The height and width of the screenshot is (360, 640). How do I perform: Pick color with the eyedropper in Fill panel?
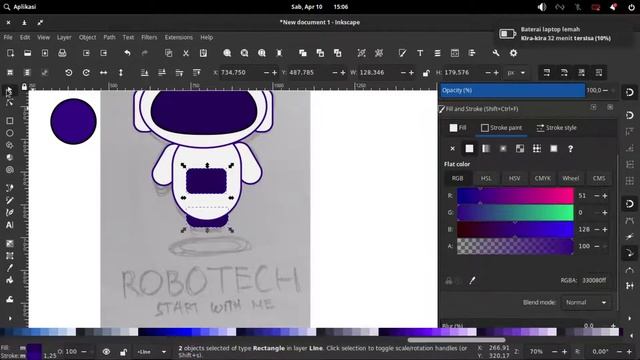[472, 280]
